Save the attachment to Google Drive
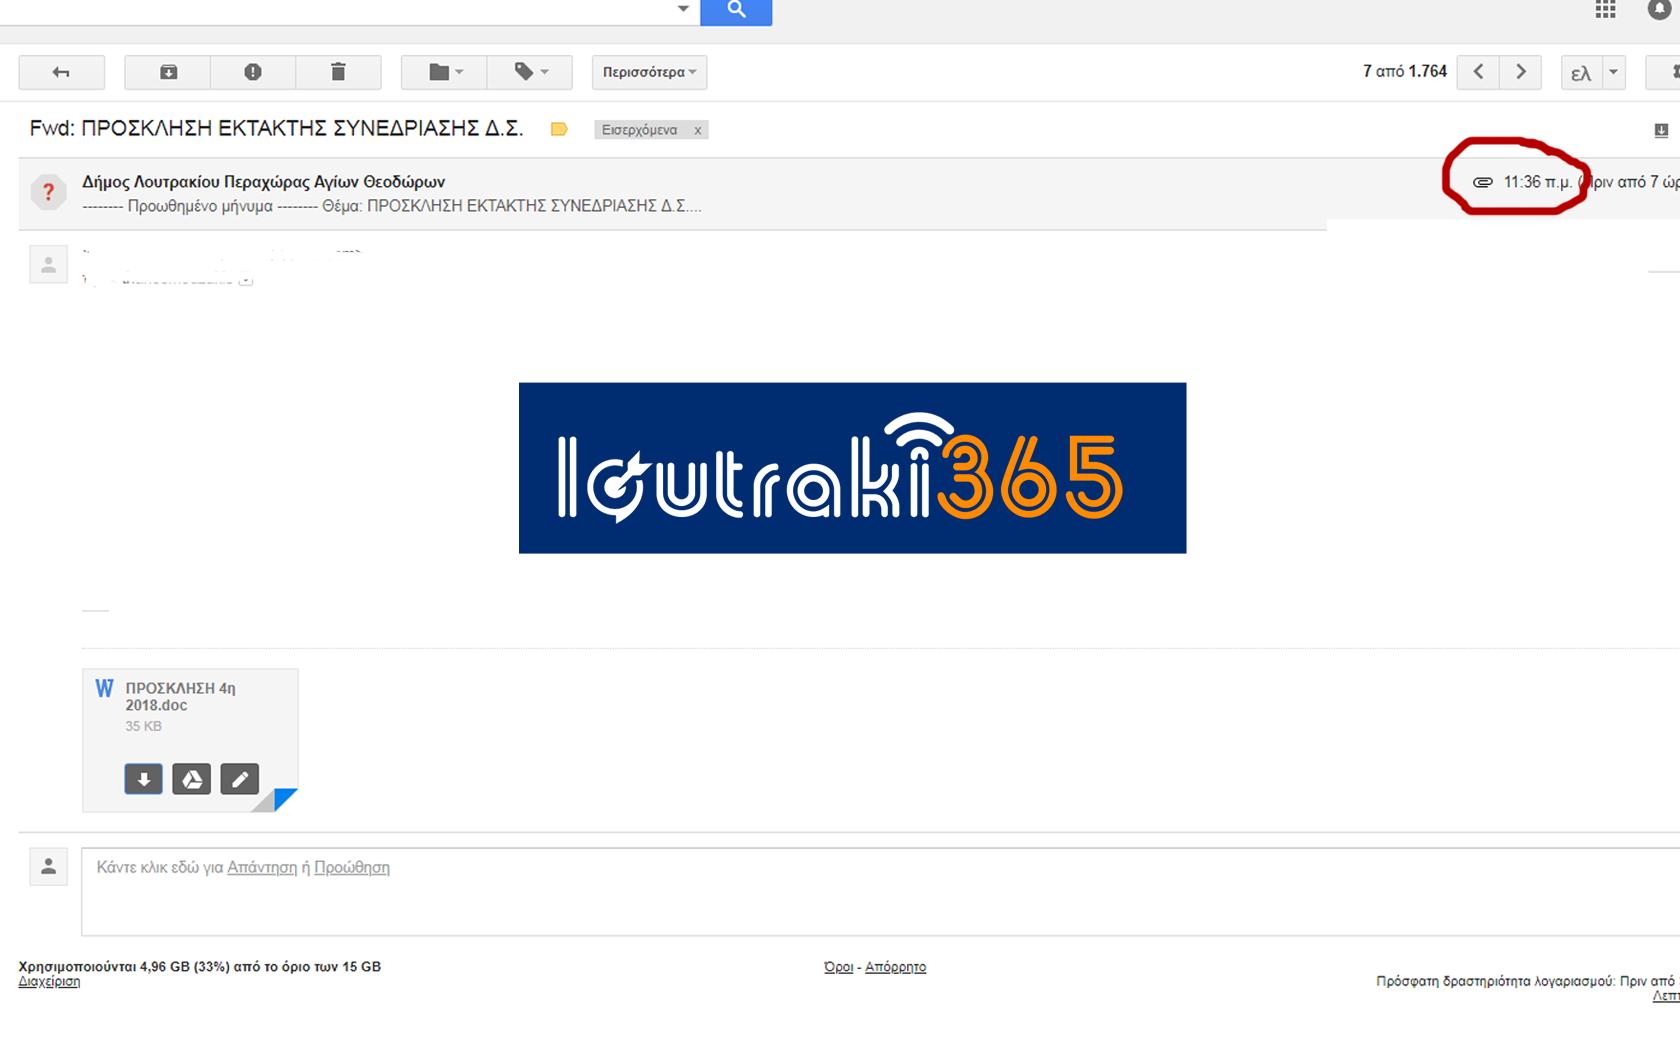 (191, 779)
